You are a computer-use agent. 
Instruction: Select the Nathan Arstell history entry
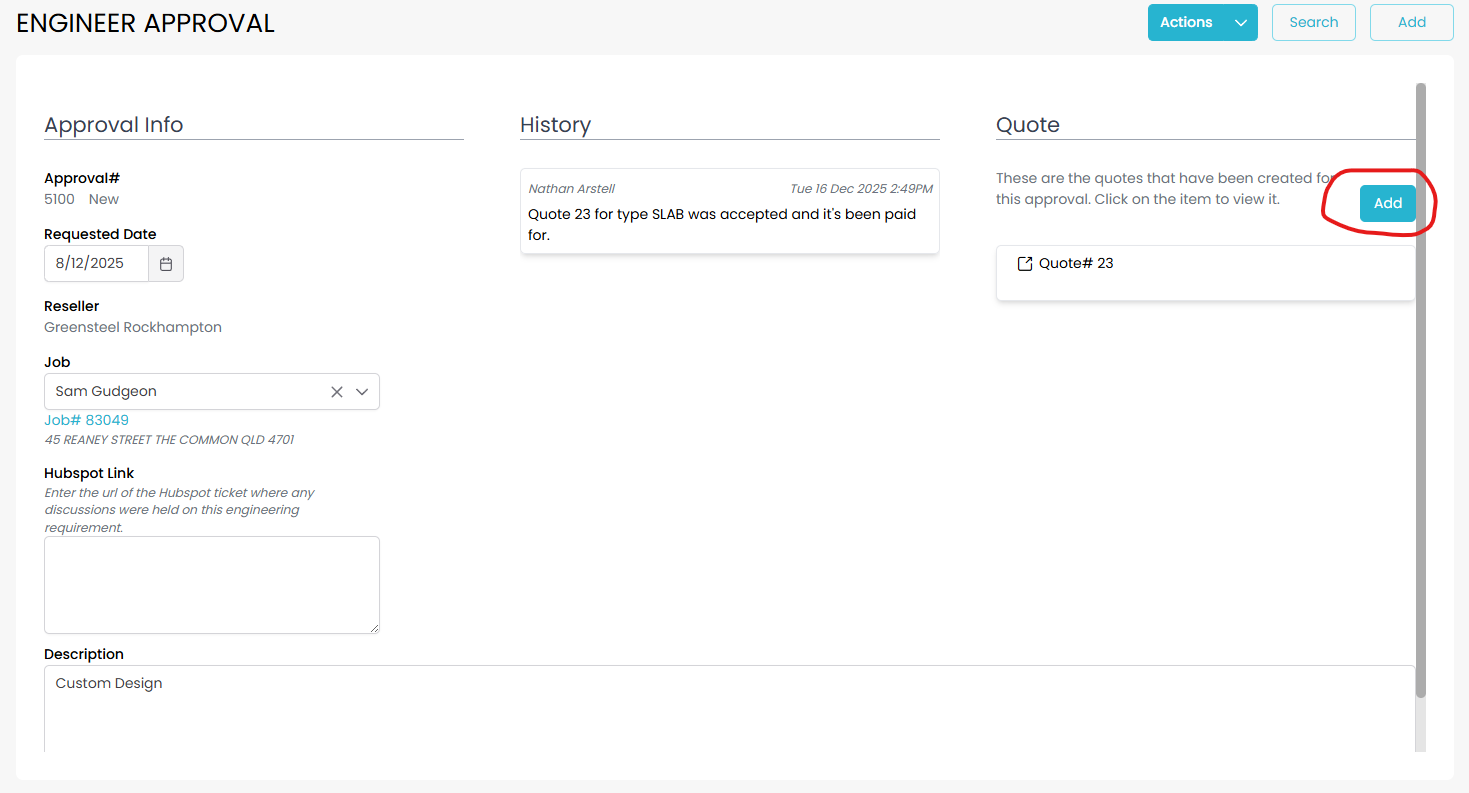(729, 211)
